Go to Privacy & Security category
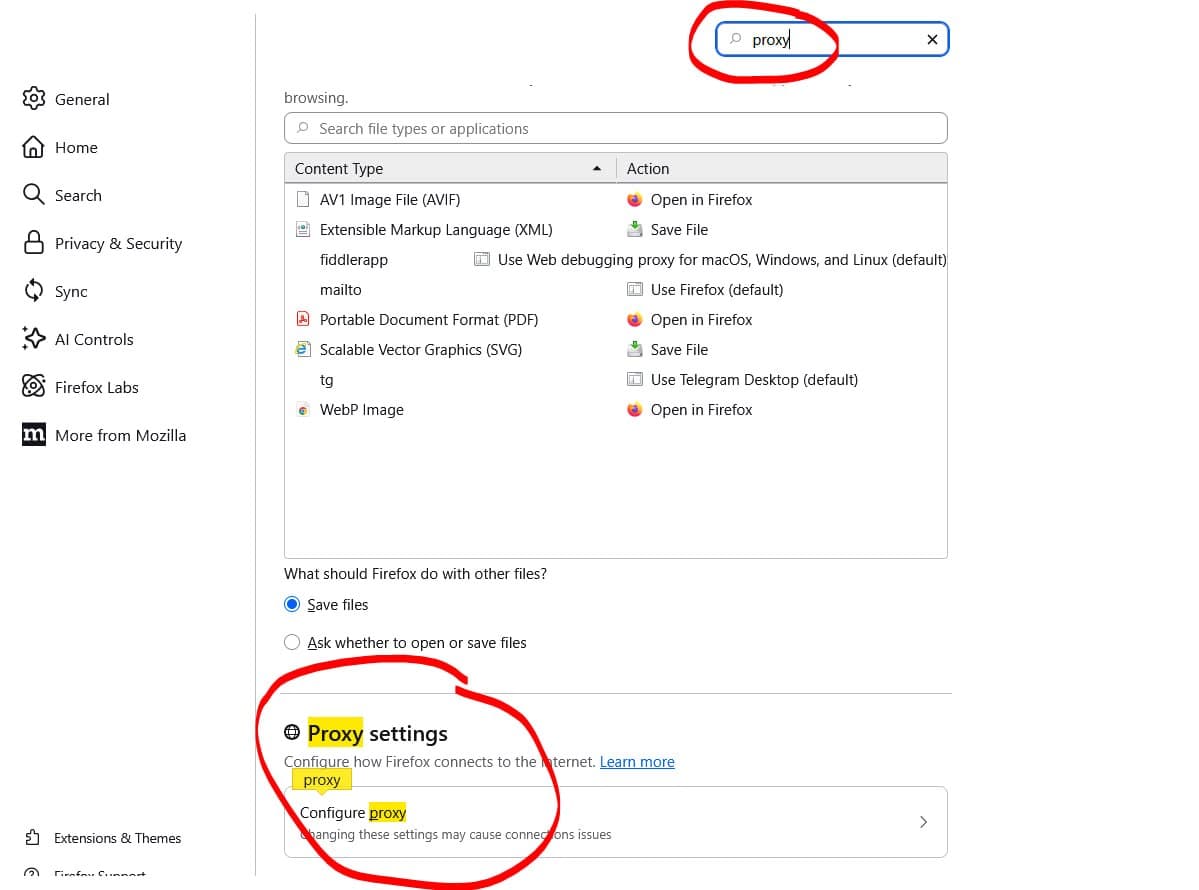1199x890 pixels. tap(118, 243)
